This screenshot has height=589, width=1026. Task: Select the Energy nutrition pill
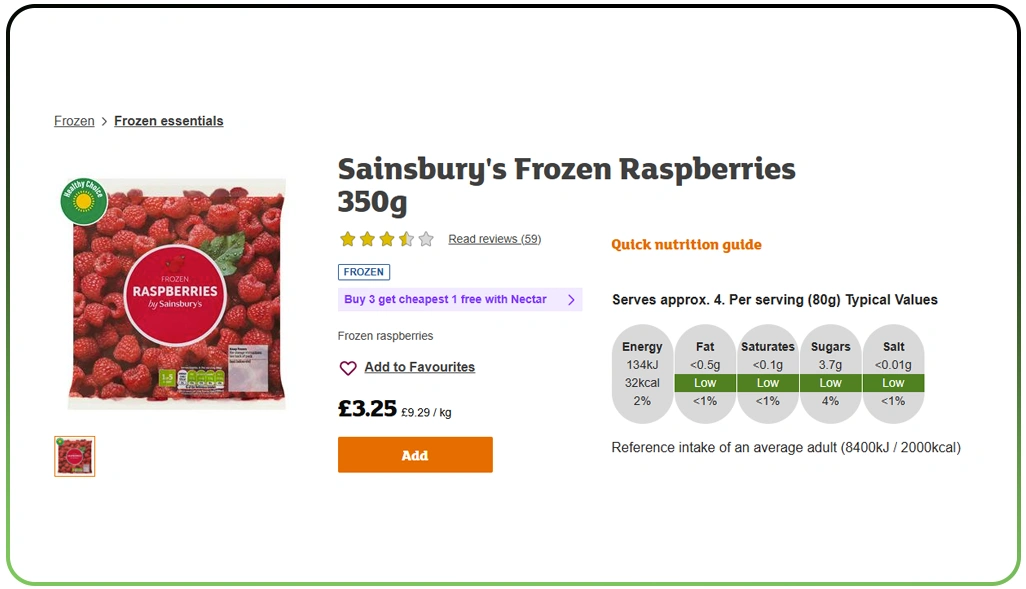coord(642,374)
